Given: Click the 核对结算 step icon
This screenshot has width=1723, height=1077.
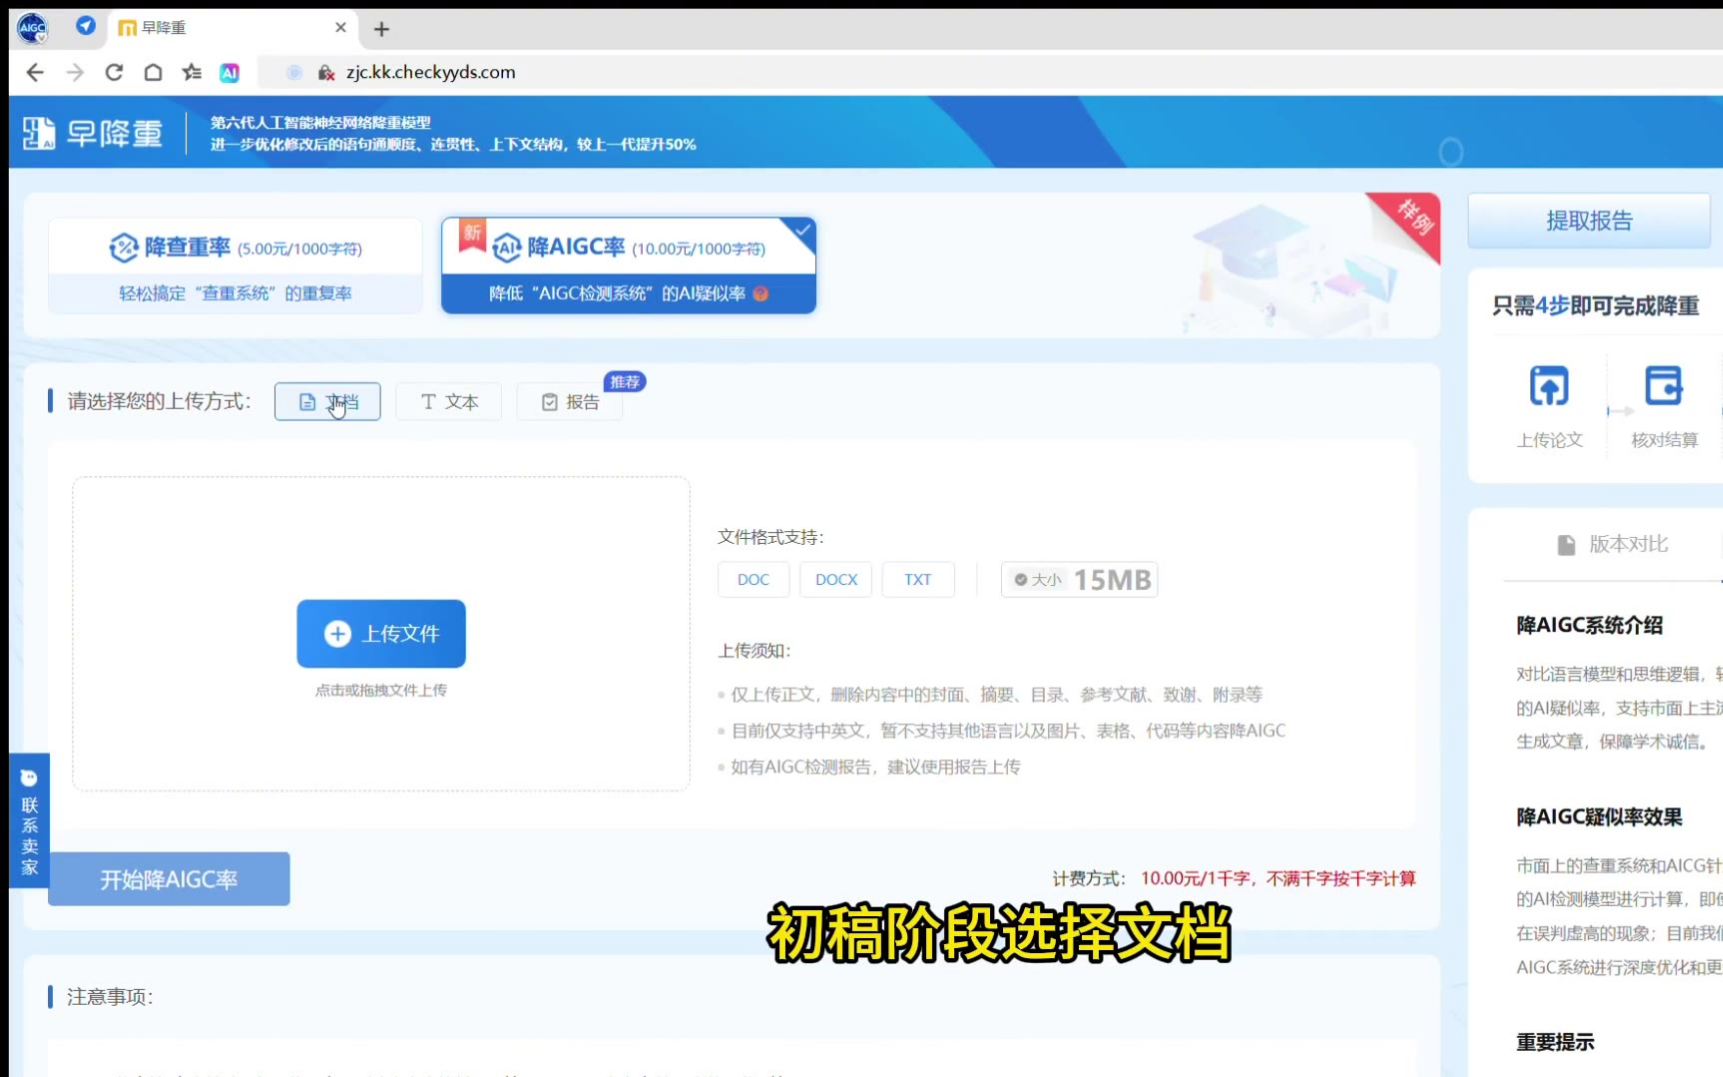Looking at the screenshot, I should tap(1663, 387).
